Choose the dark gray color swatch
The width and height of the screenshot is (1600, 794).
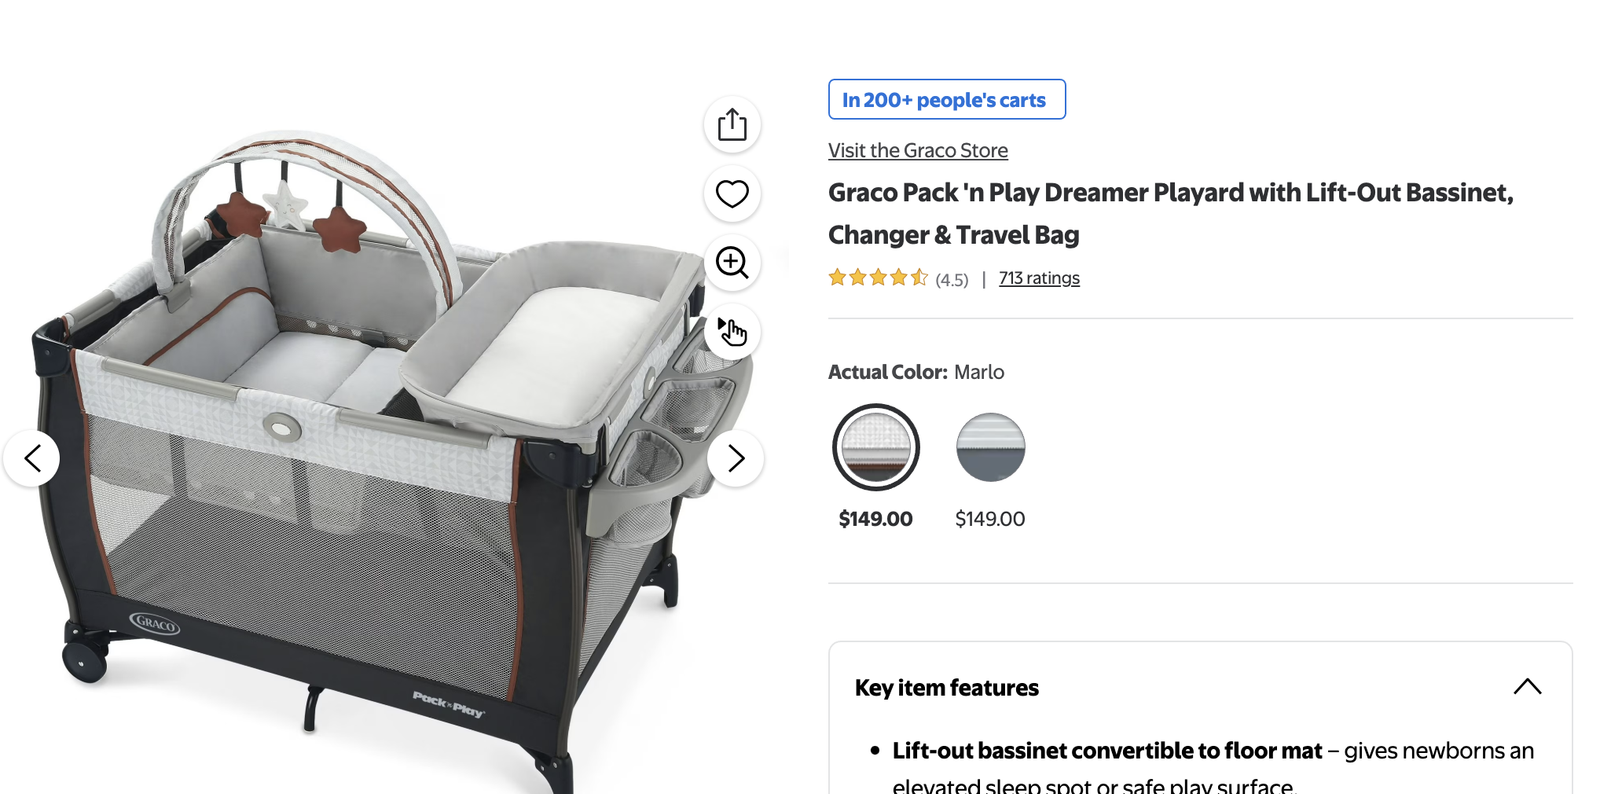click(990, 447)
